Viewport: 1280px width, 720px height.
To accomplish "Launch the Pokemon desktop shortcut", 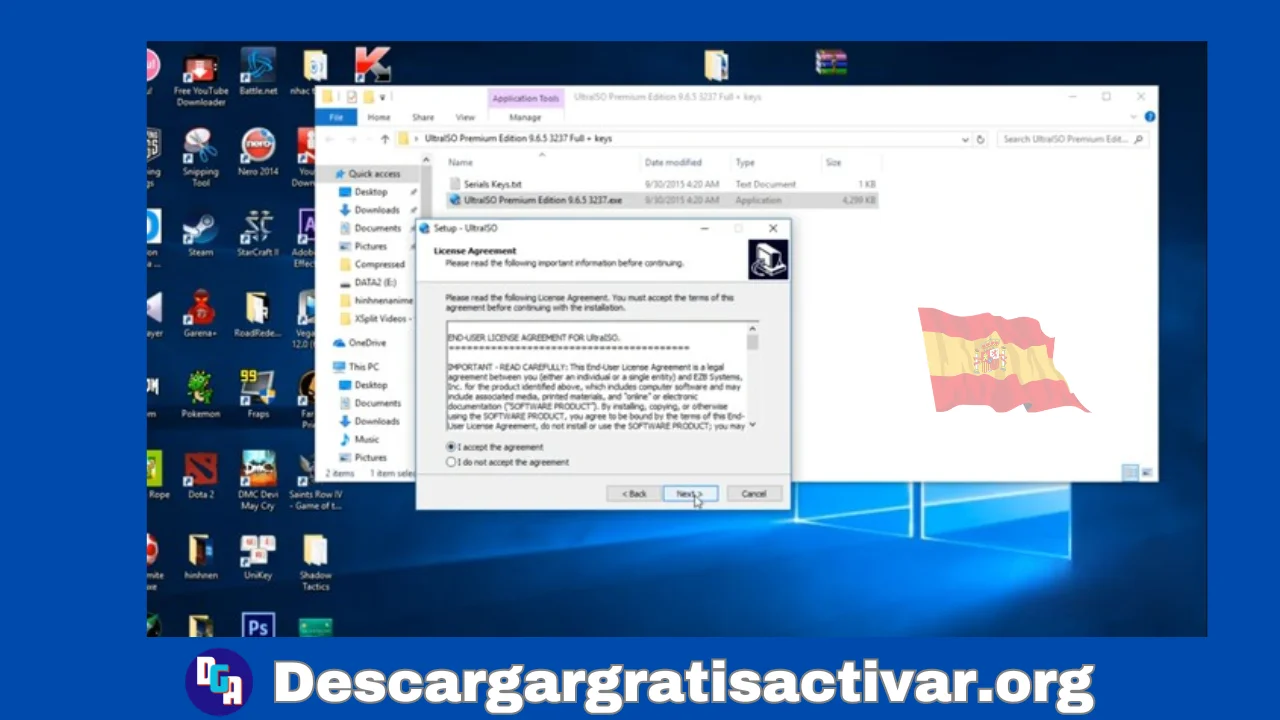I will pos(201,395).
